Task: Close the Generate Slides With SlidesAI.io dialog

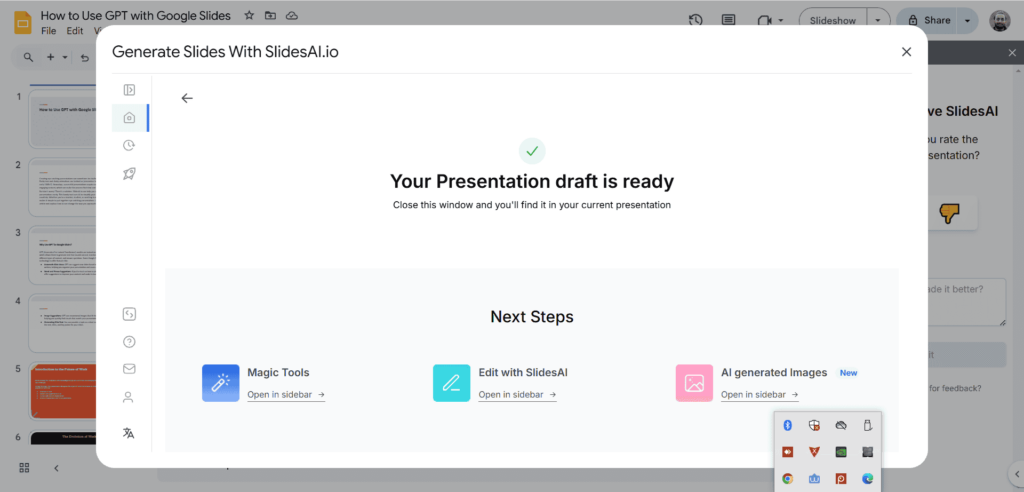Action: (x=906, y=52)
